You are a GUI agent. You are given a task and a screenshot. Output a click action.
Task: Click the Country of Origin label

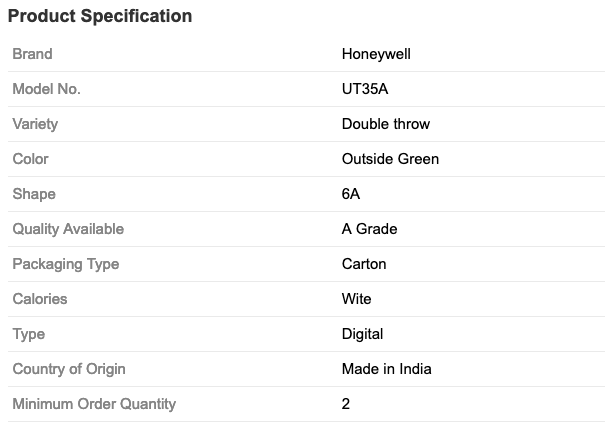pyautogui.click(x=69, y=369)
